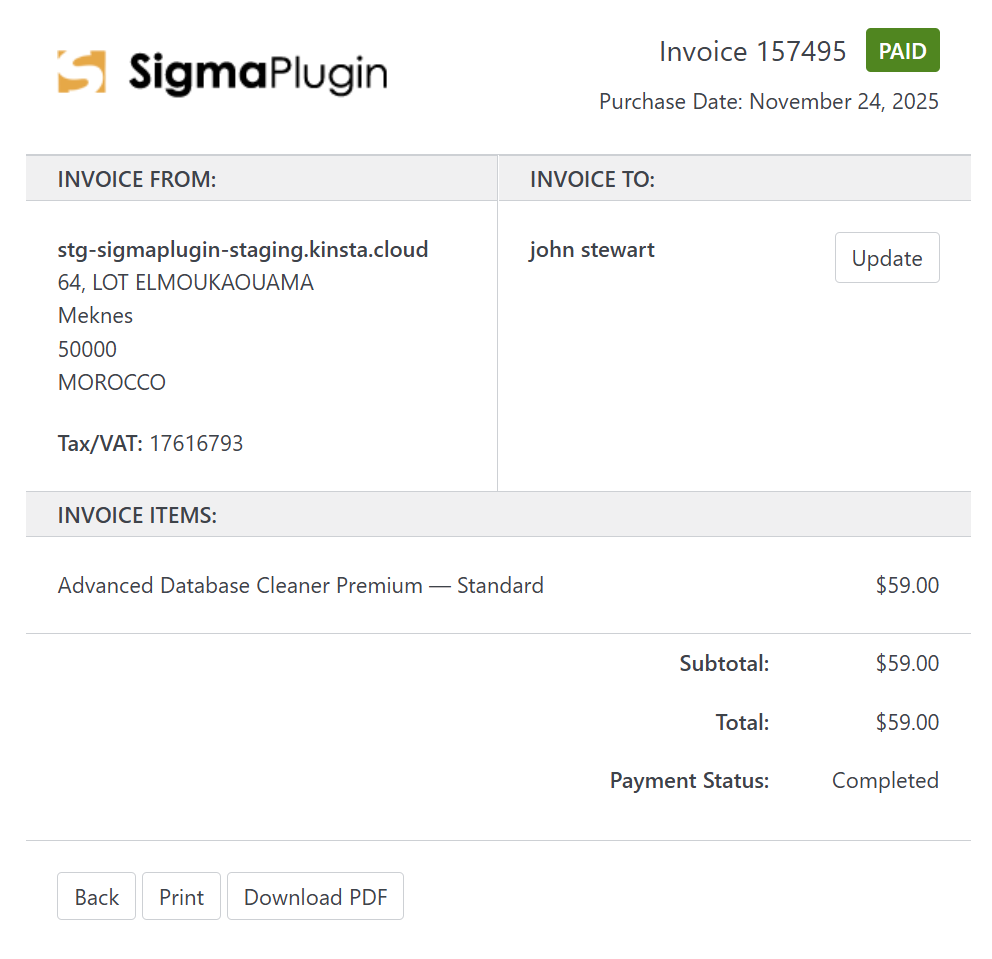Click the customer name john stewart

pos(592,250)
